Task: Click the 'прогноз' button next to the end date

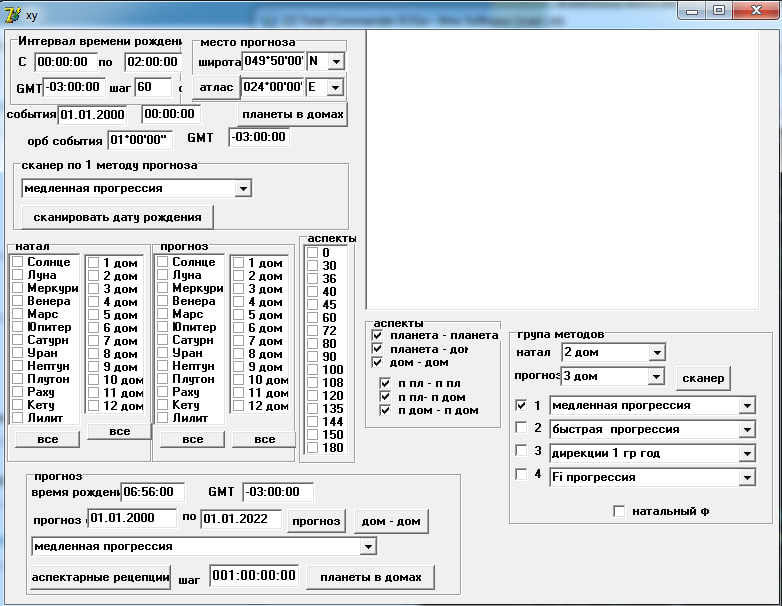Action: [x=316, y=521]
